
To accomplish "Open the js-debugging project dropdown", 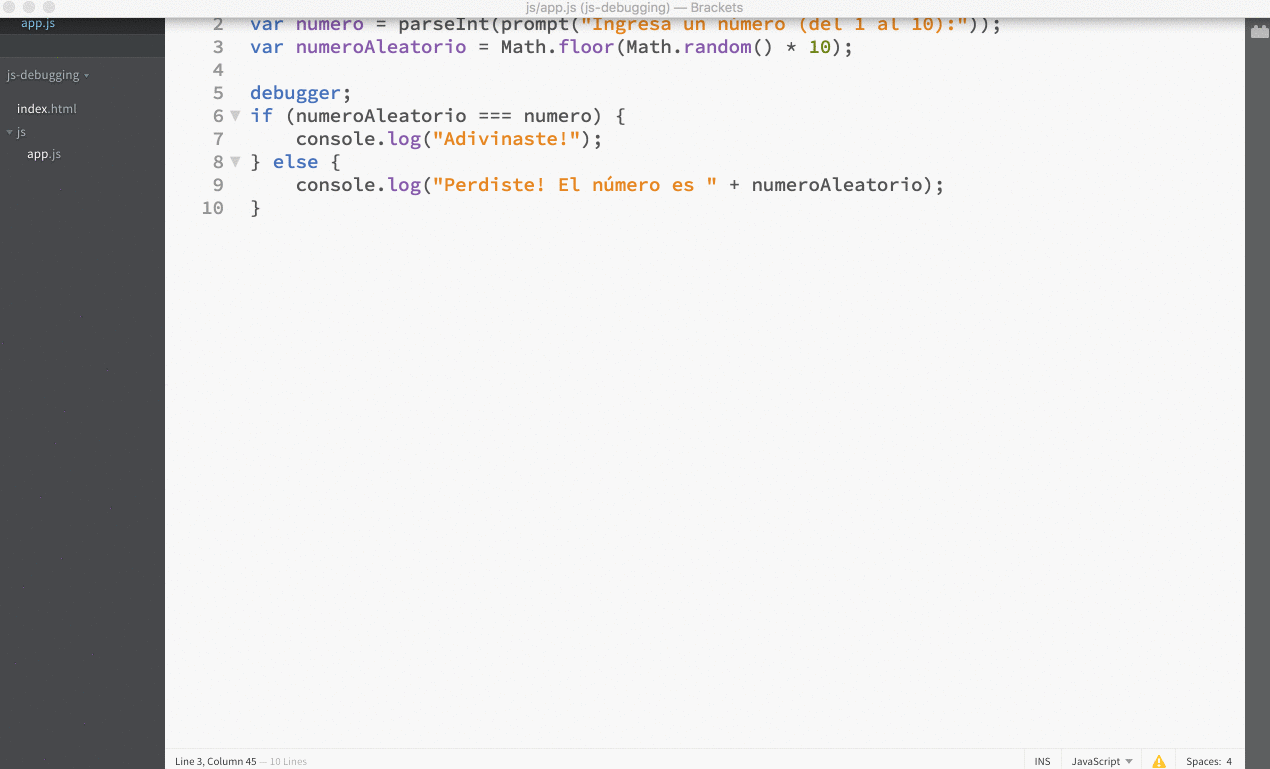I will 47,75.
